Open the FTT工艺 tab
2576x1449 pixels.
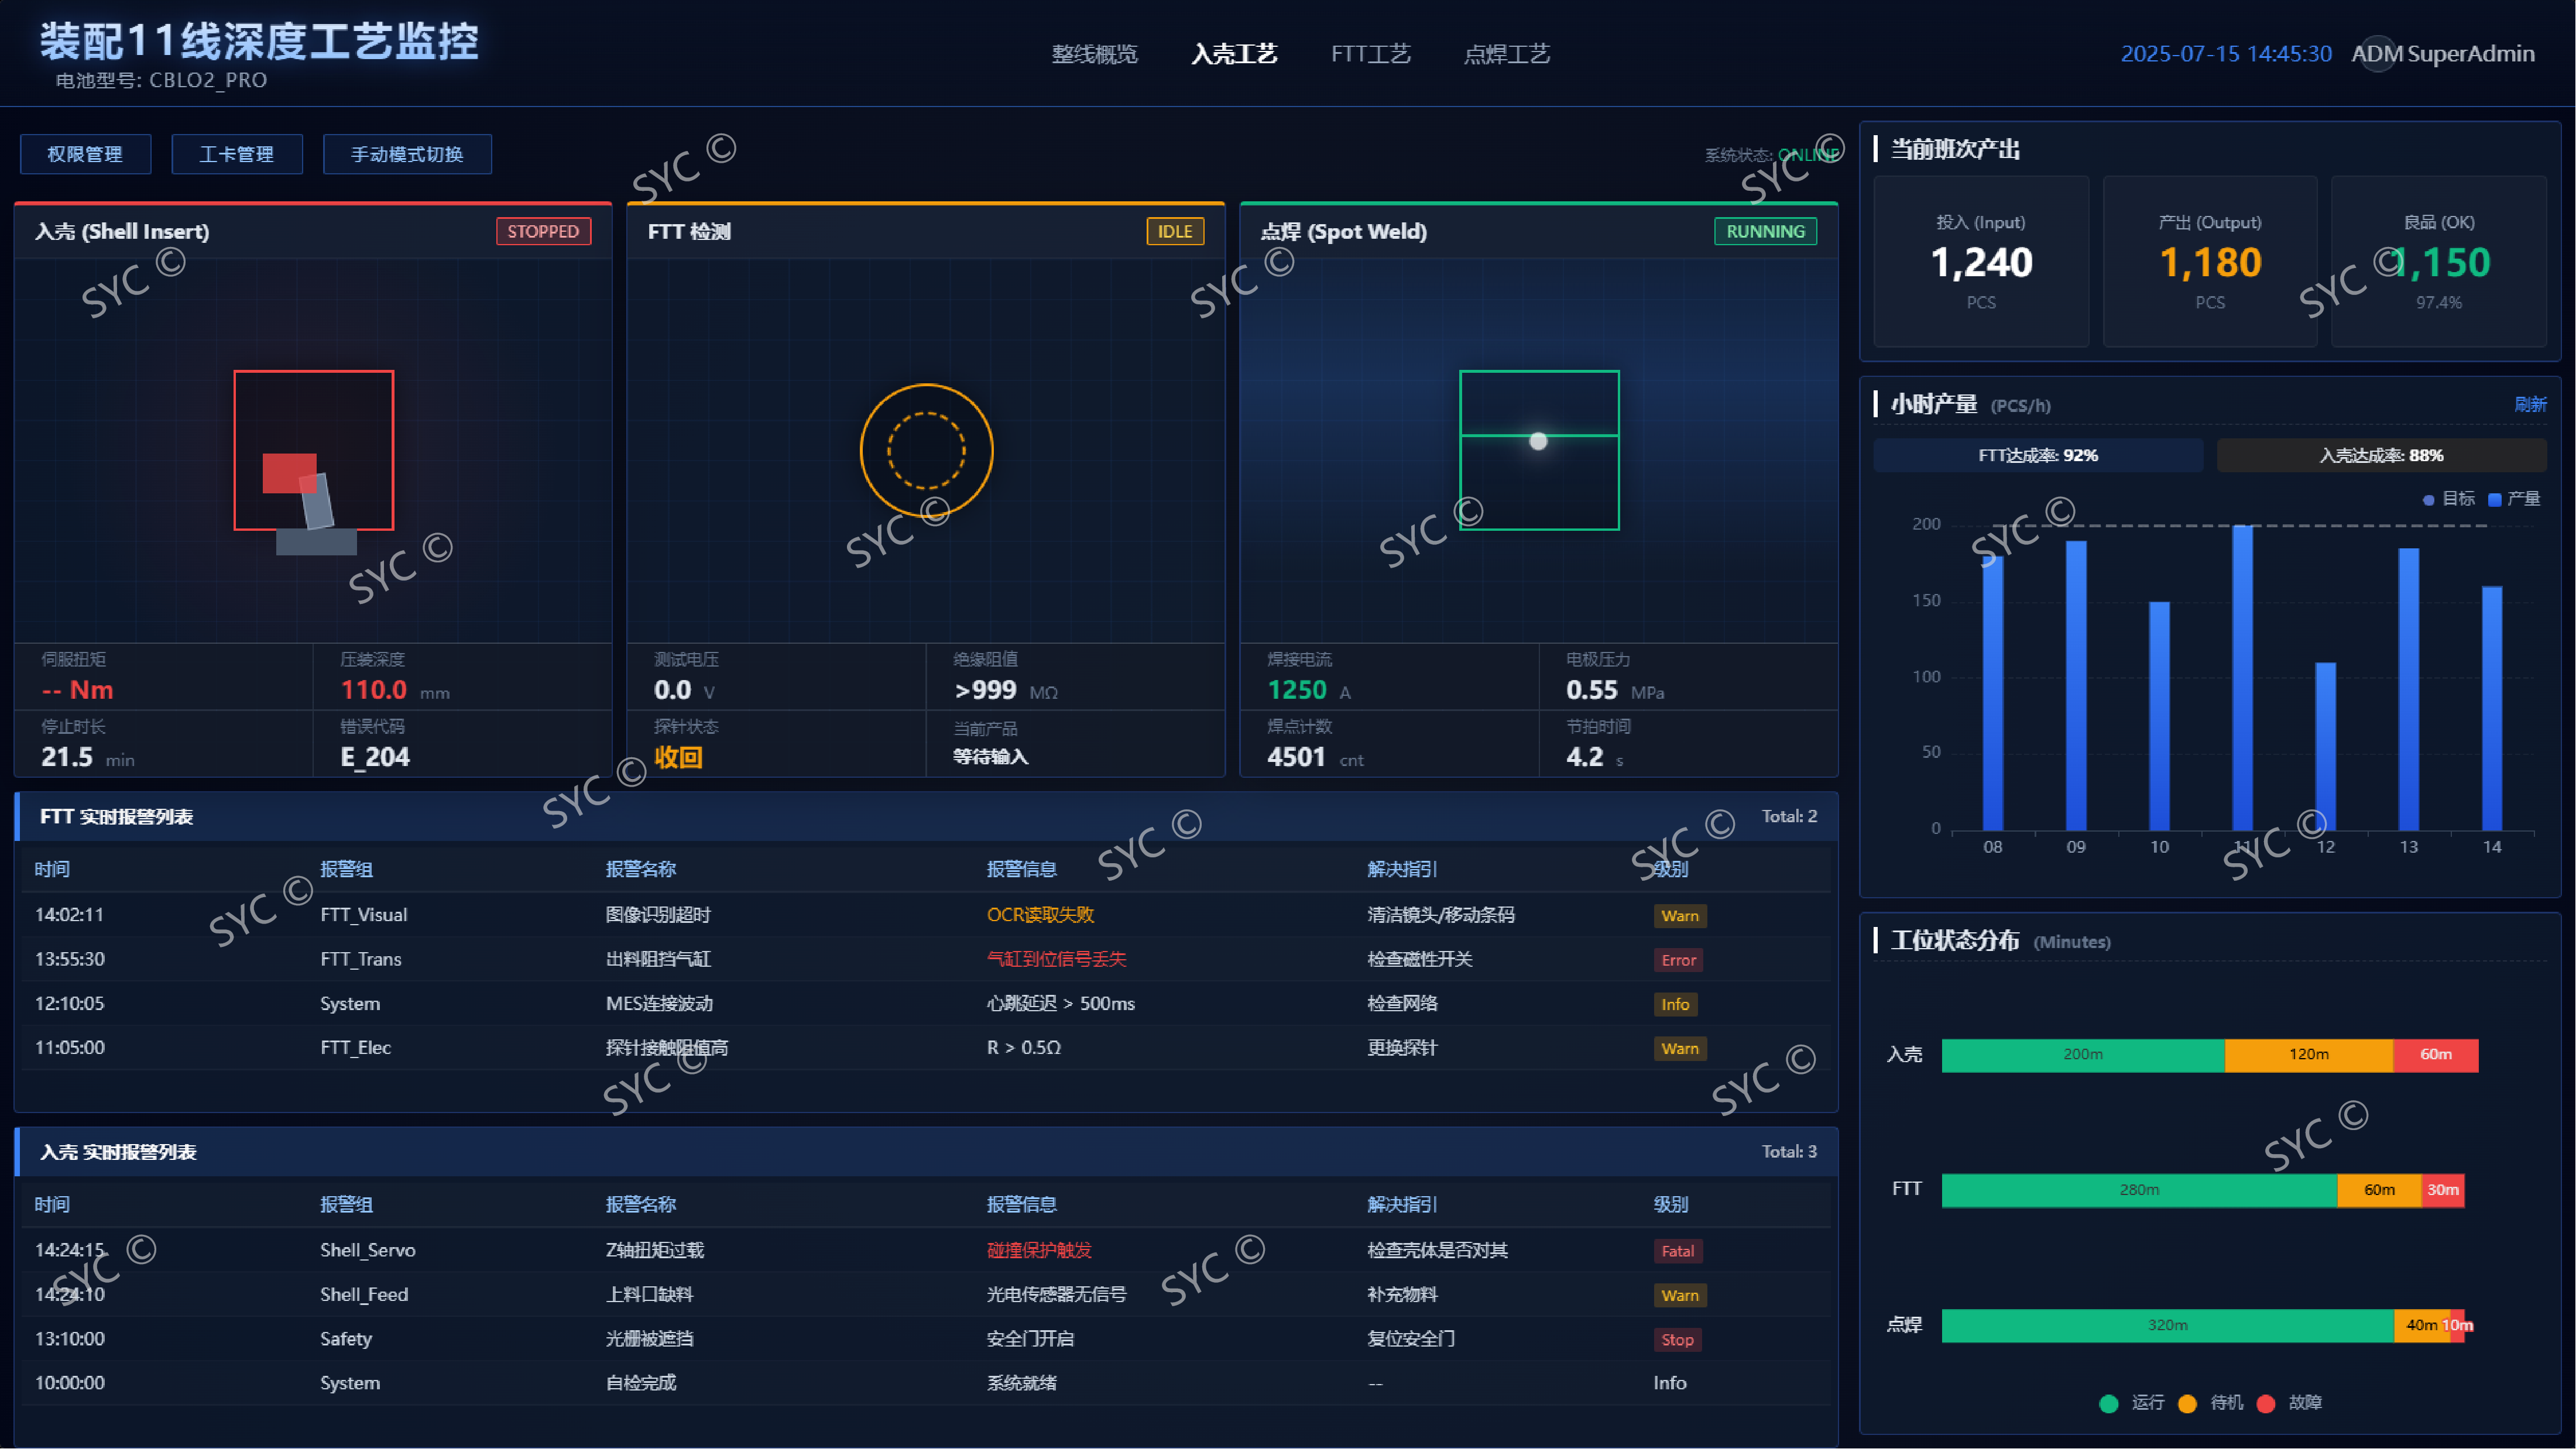[x=1370, y=54]
